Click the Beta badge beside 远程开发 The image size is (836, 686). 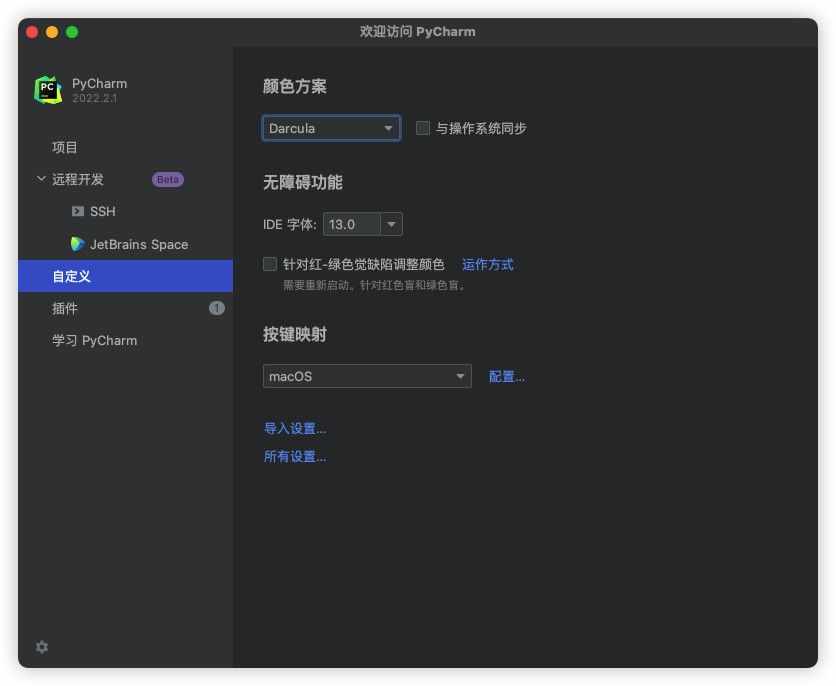tap(168, 180)
